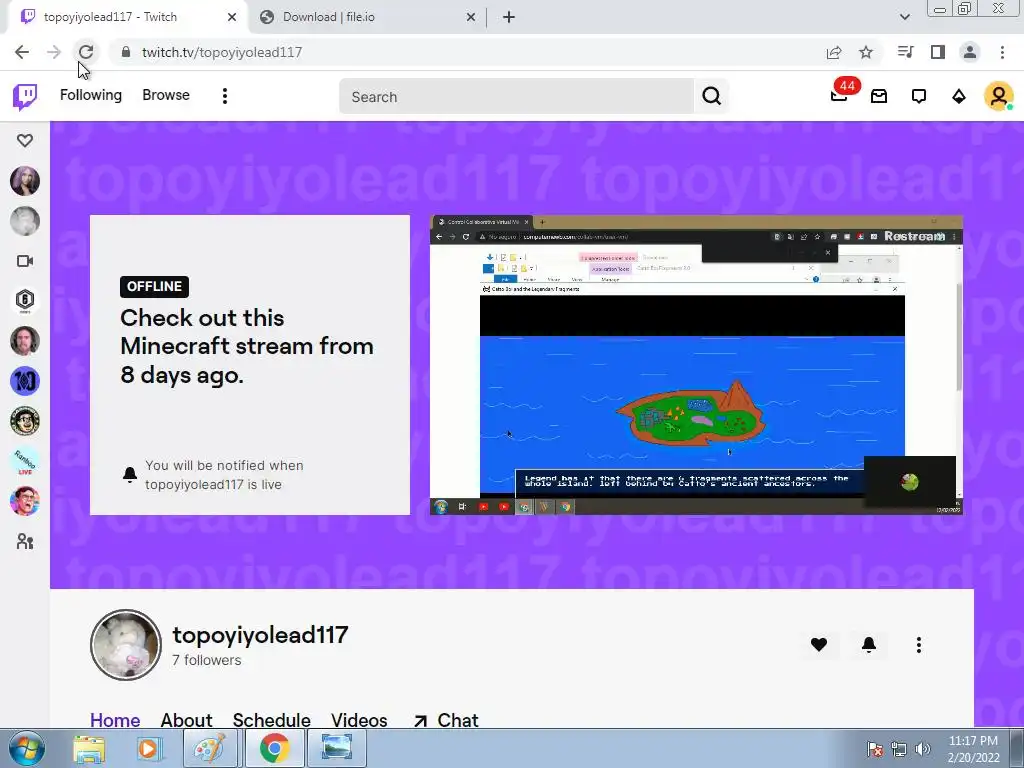Screen dimensions: 1024x768
Task: Open the three-dot More menu in Twitch header
Action: click(x=225, y=96)
